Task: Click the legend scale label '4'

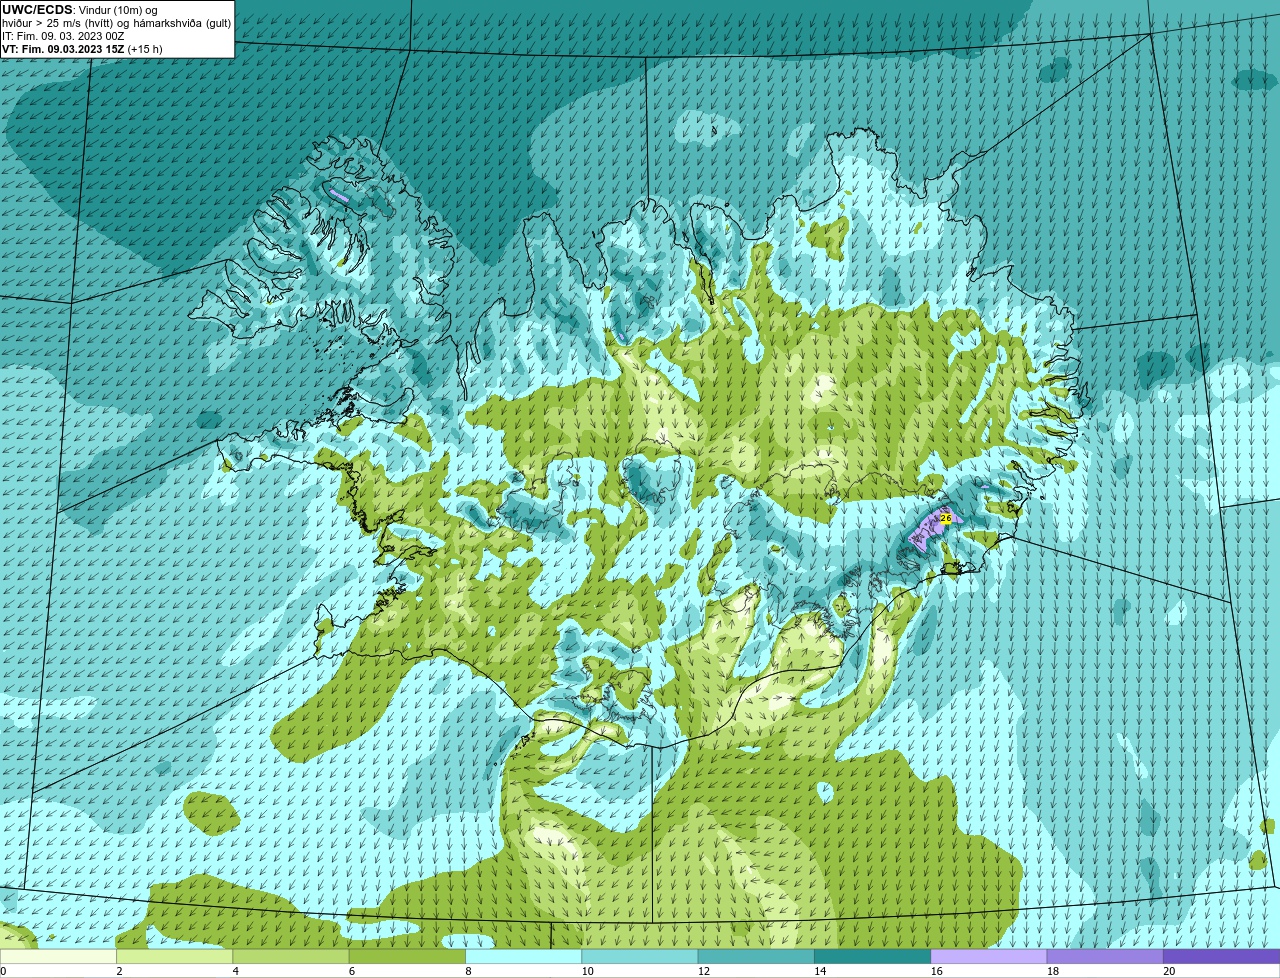Action: [x=235, y=971]
